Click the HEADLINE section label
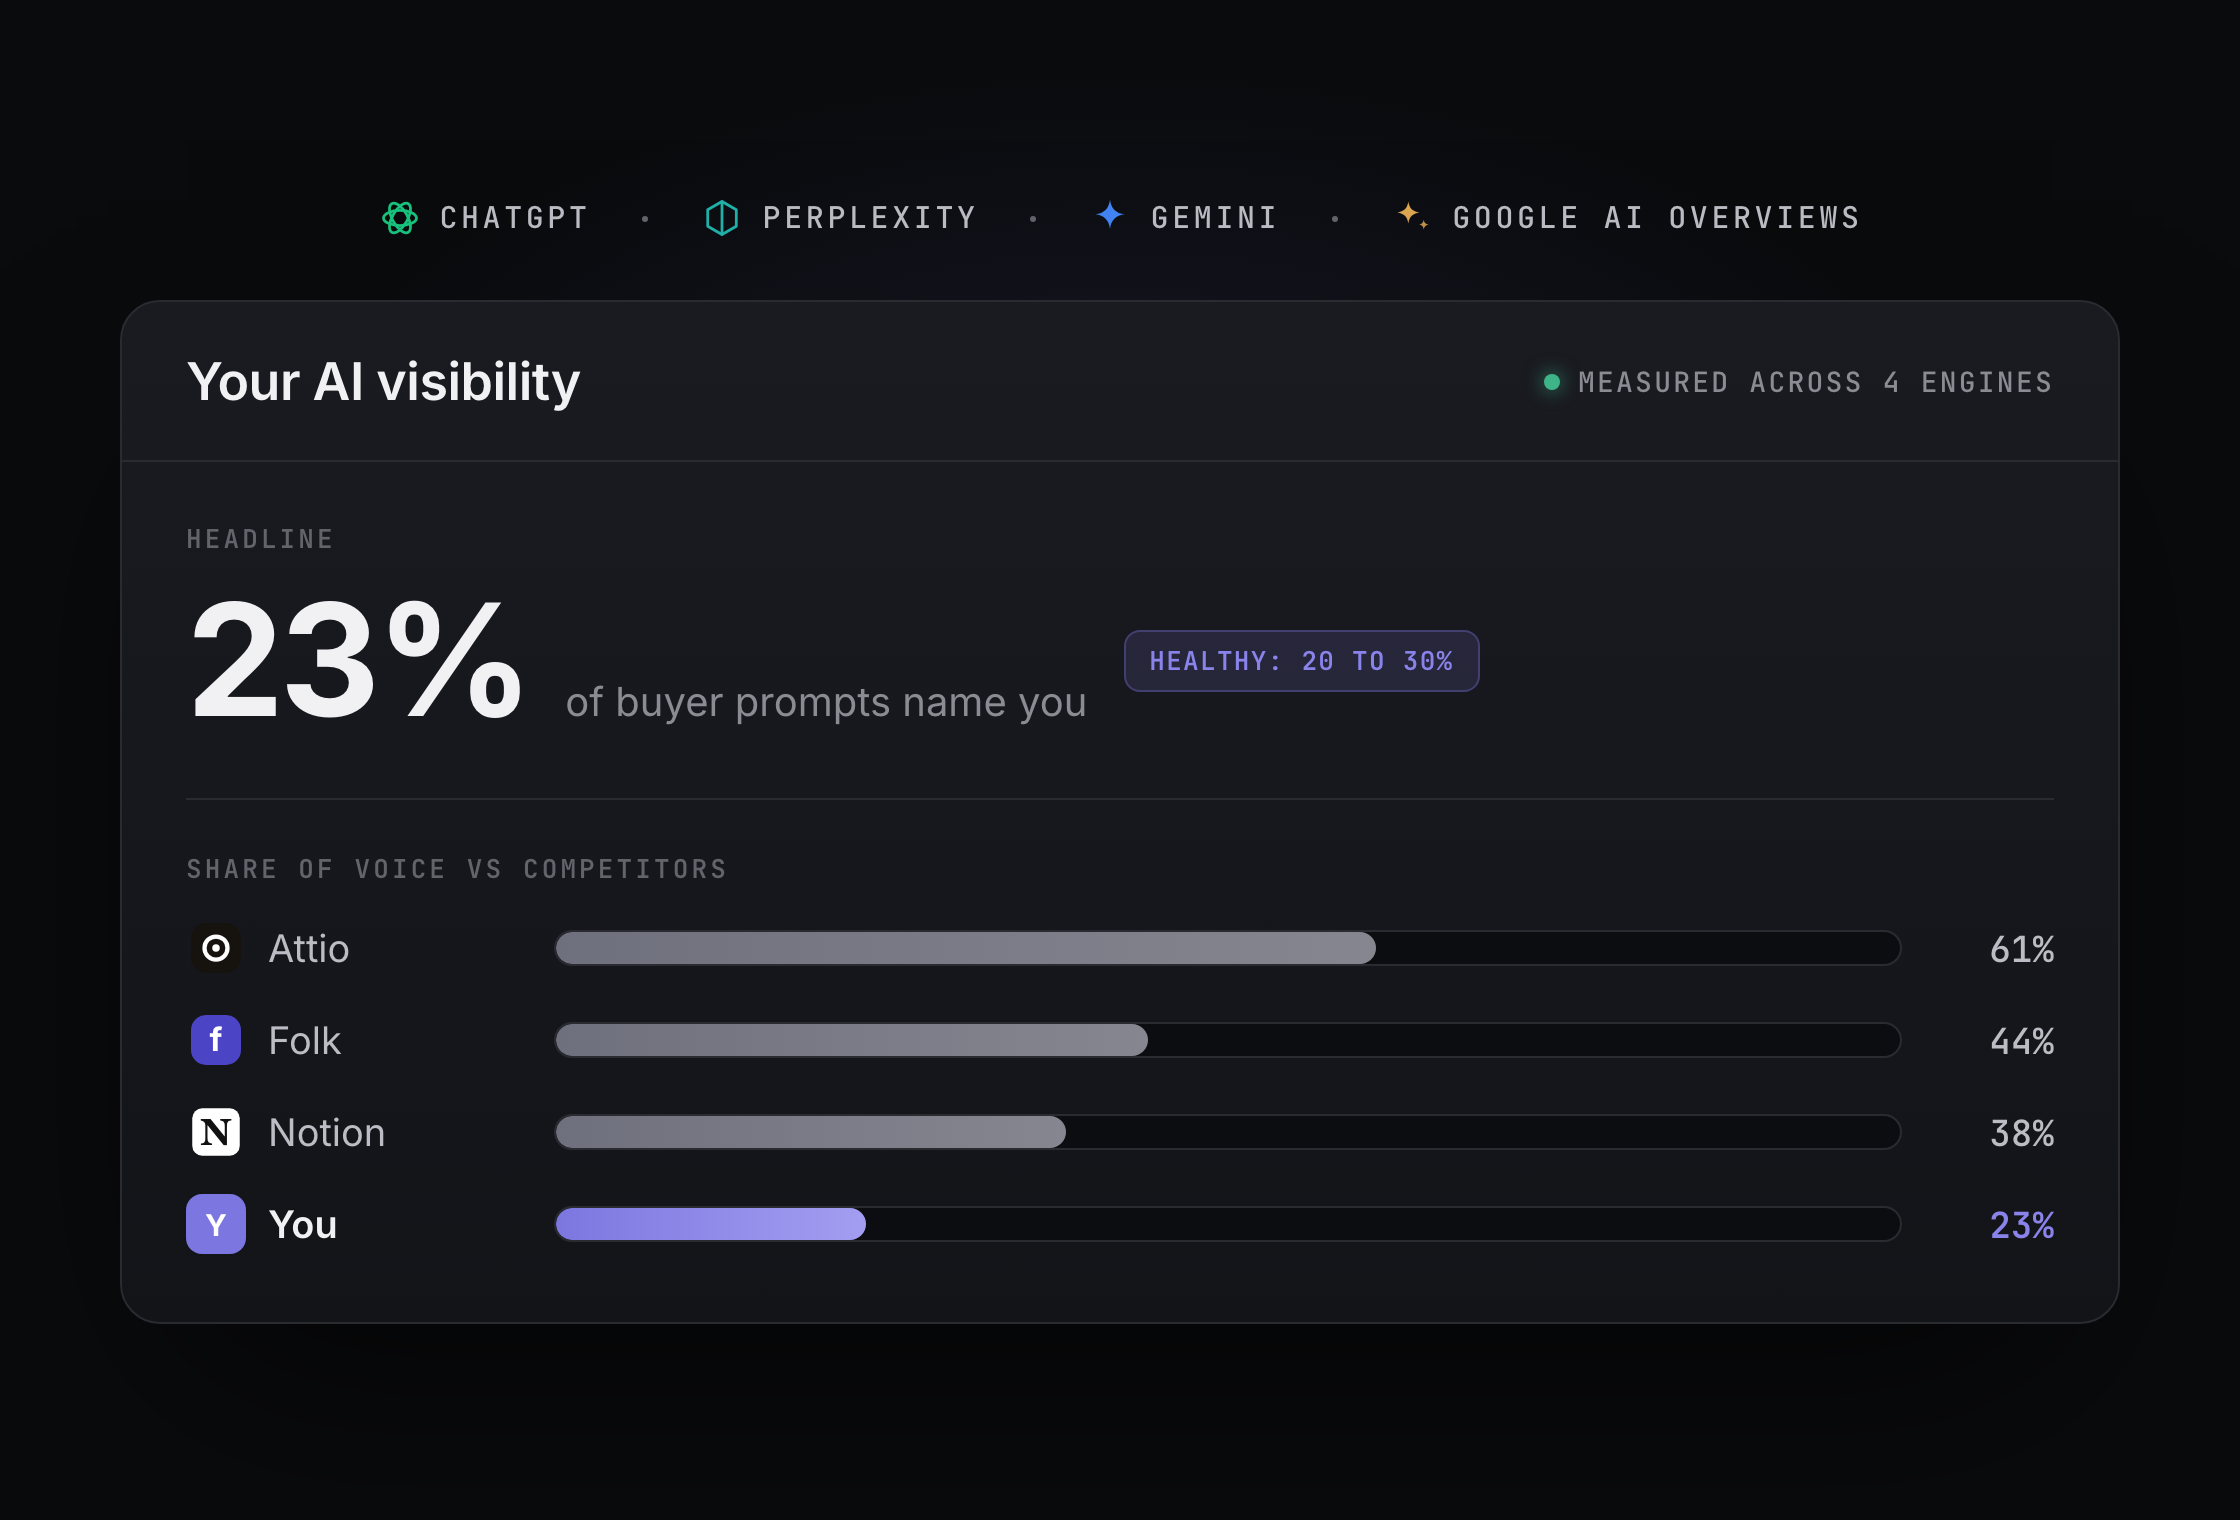The image size is (2240, 1520). [x=260, y=540]
